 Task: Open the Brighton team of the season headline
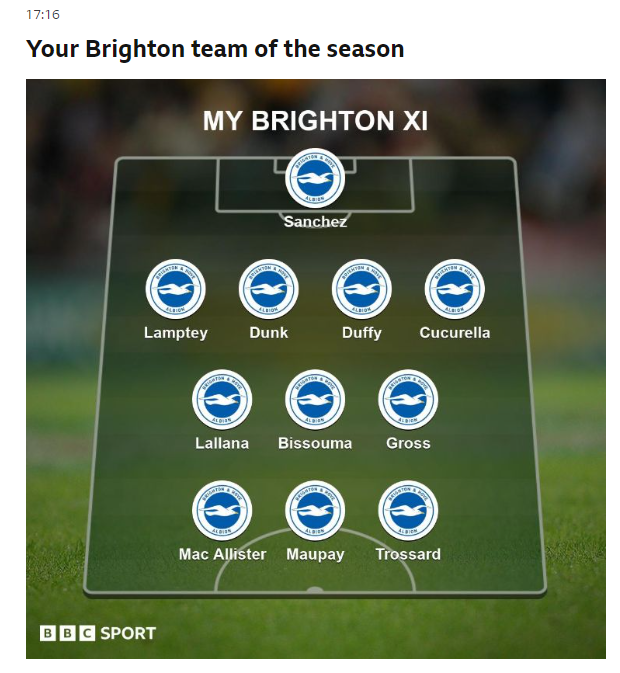pos(215,49)
